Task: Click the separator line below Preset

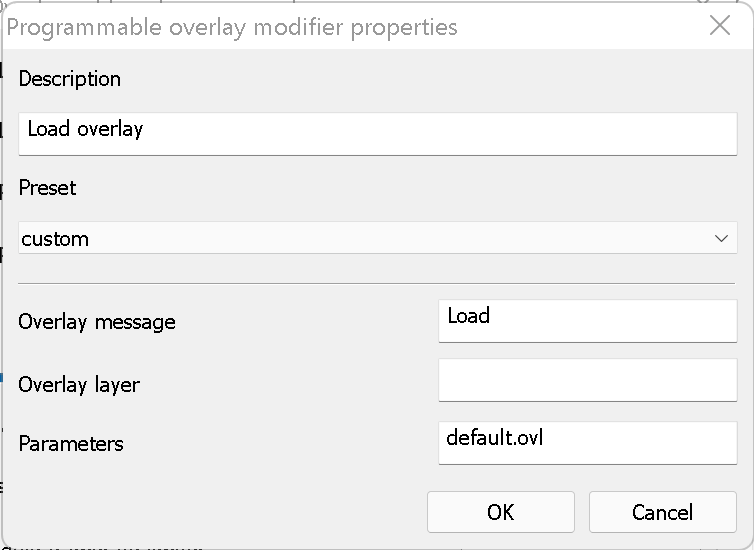Action: click(377, 284)
